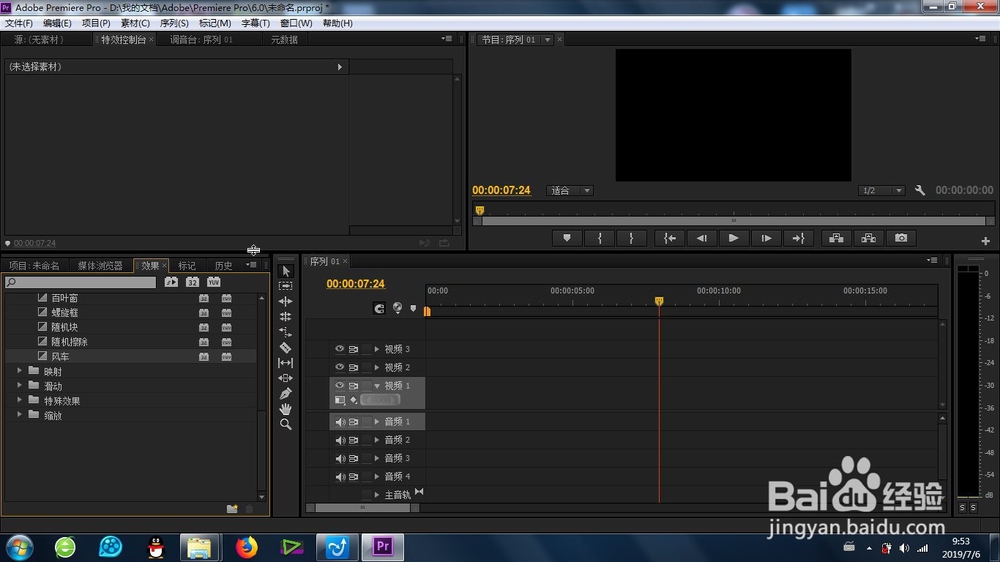The image size is (1000, 562).
Task: Click timeline Set Encore chapter marker icon
Action: click(x=397, y=308)
